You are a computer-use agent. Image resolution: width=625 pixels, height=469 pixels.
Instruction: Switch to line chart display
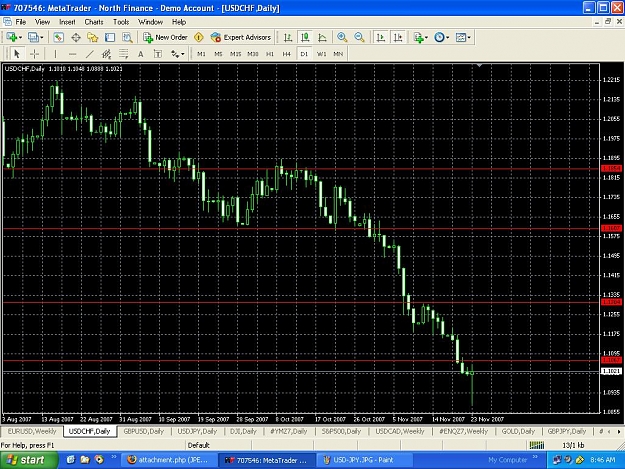(x=322, y=37)
